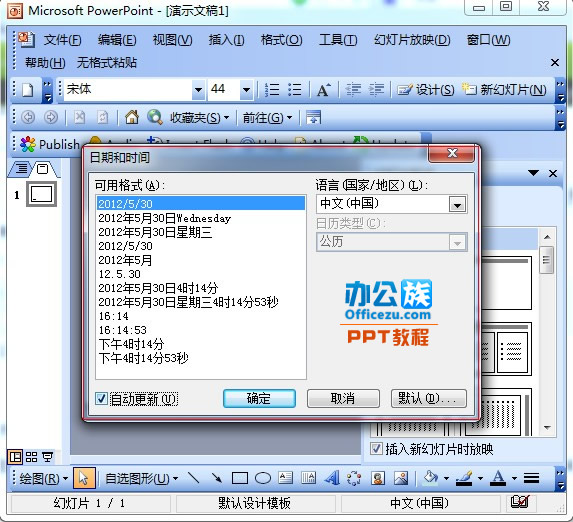Open the 编辑(E) menu
The image size is (573, 522).
click(x=117, y=40)
